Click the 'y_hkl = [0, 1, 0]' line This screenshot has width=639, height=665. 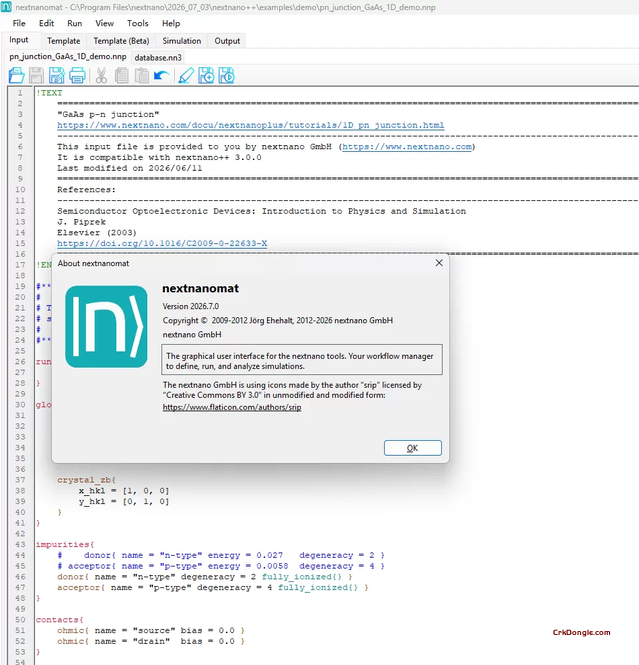pyautogui.click(x=124, y=501)
